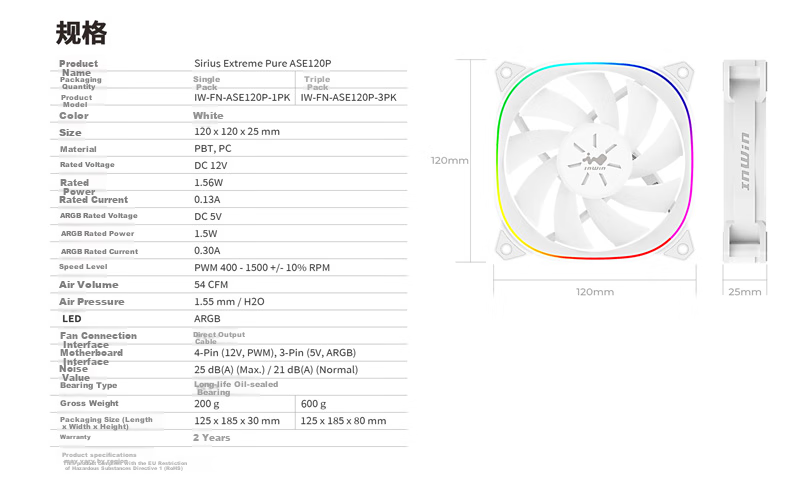Screen dimensions: 790x487
Task: Click the air volume value 54 CFM
Action: coord(211,285)
